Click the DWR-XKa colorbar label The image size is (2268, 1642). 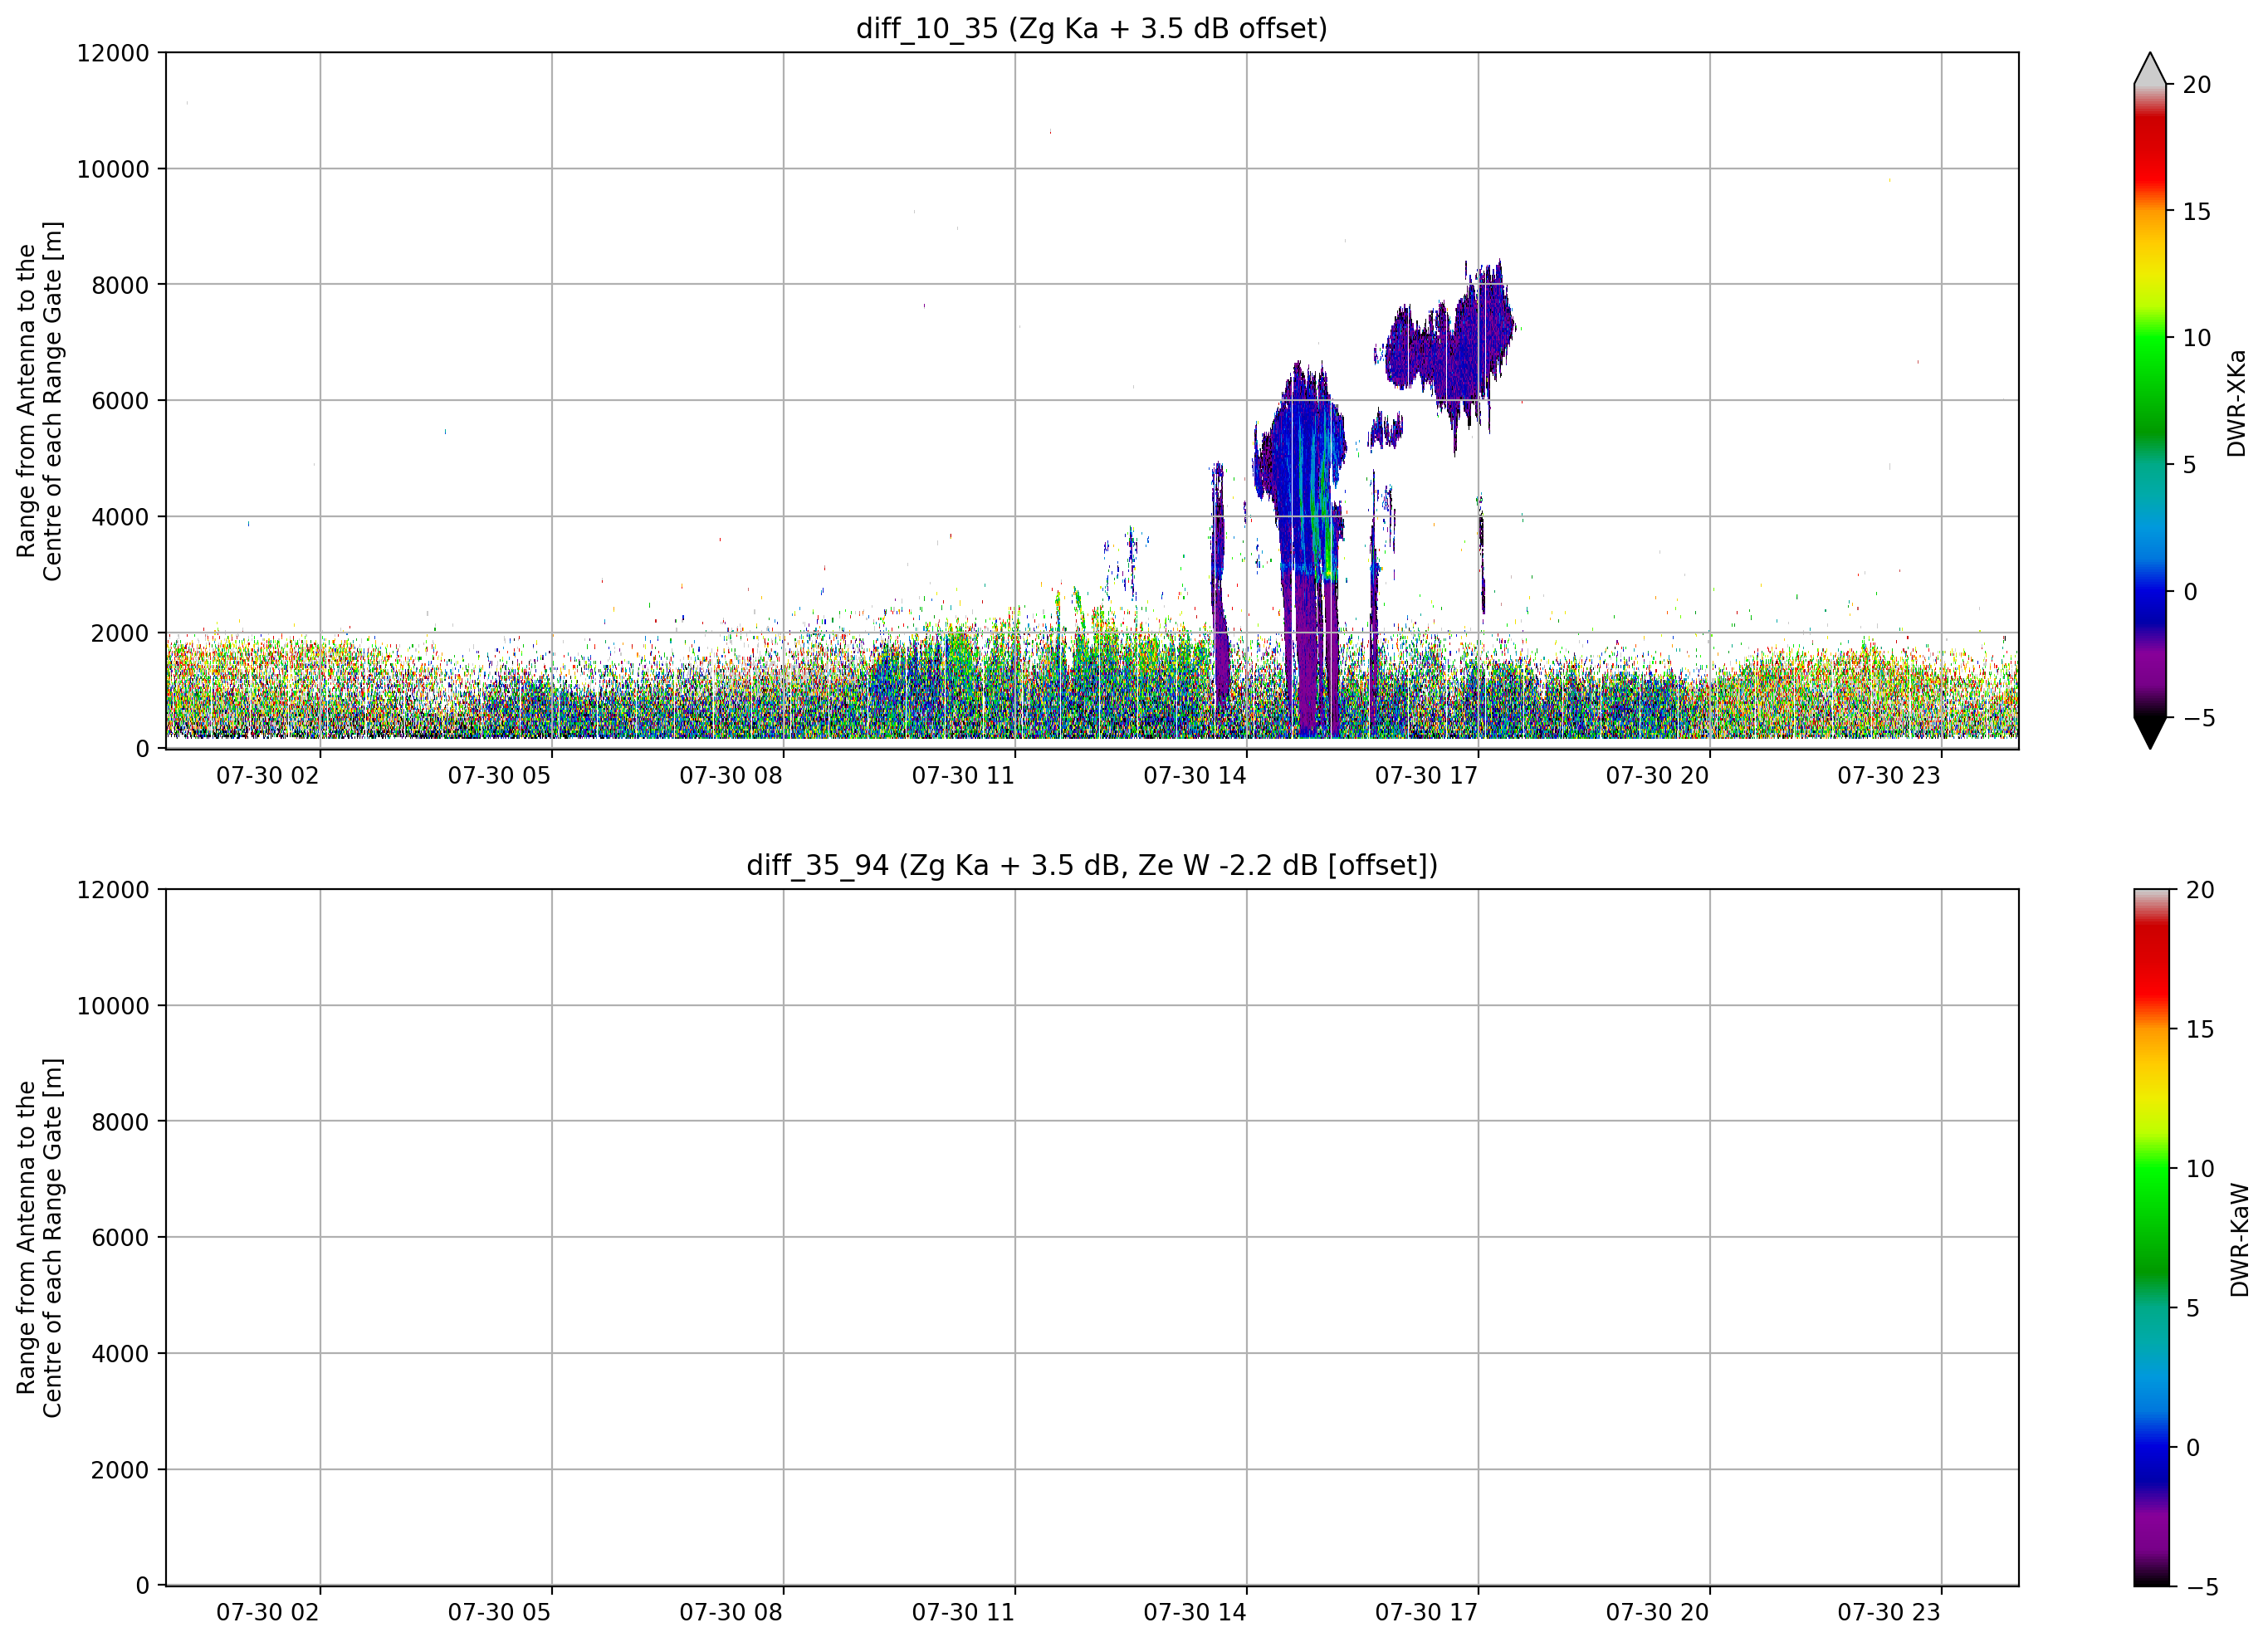tap(2237, 403)
